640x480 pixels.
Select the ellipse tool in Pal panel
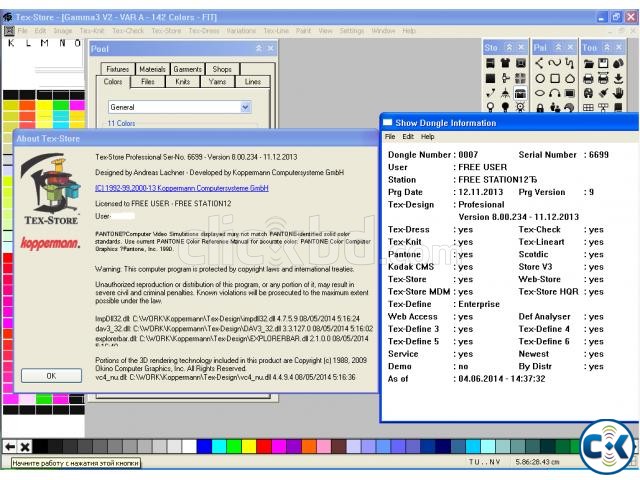click(540, 93)
